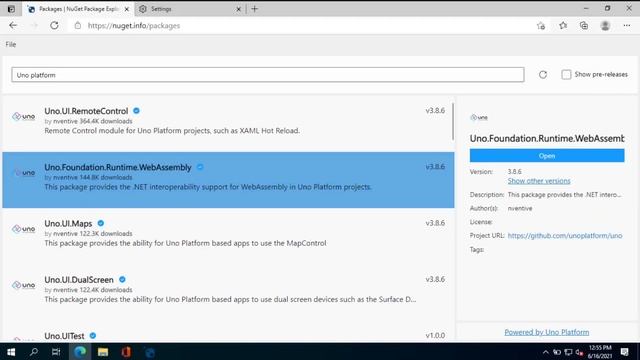Open the Powered by Uno Platform link

tap(547, 332)
